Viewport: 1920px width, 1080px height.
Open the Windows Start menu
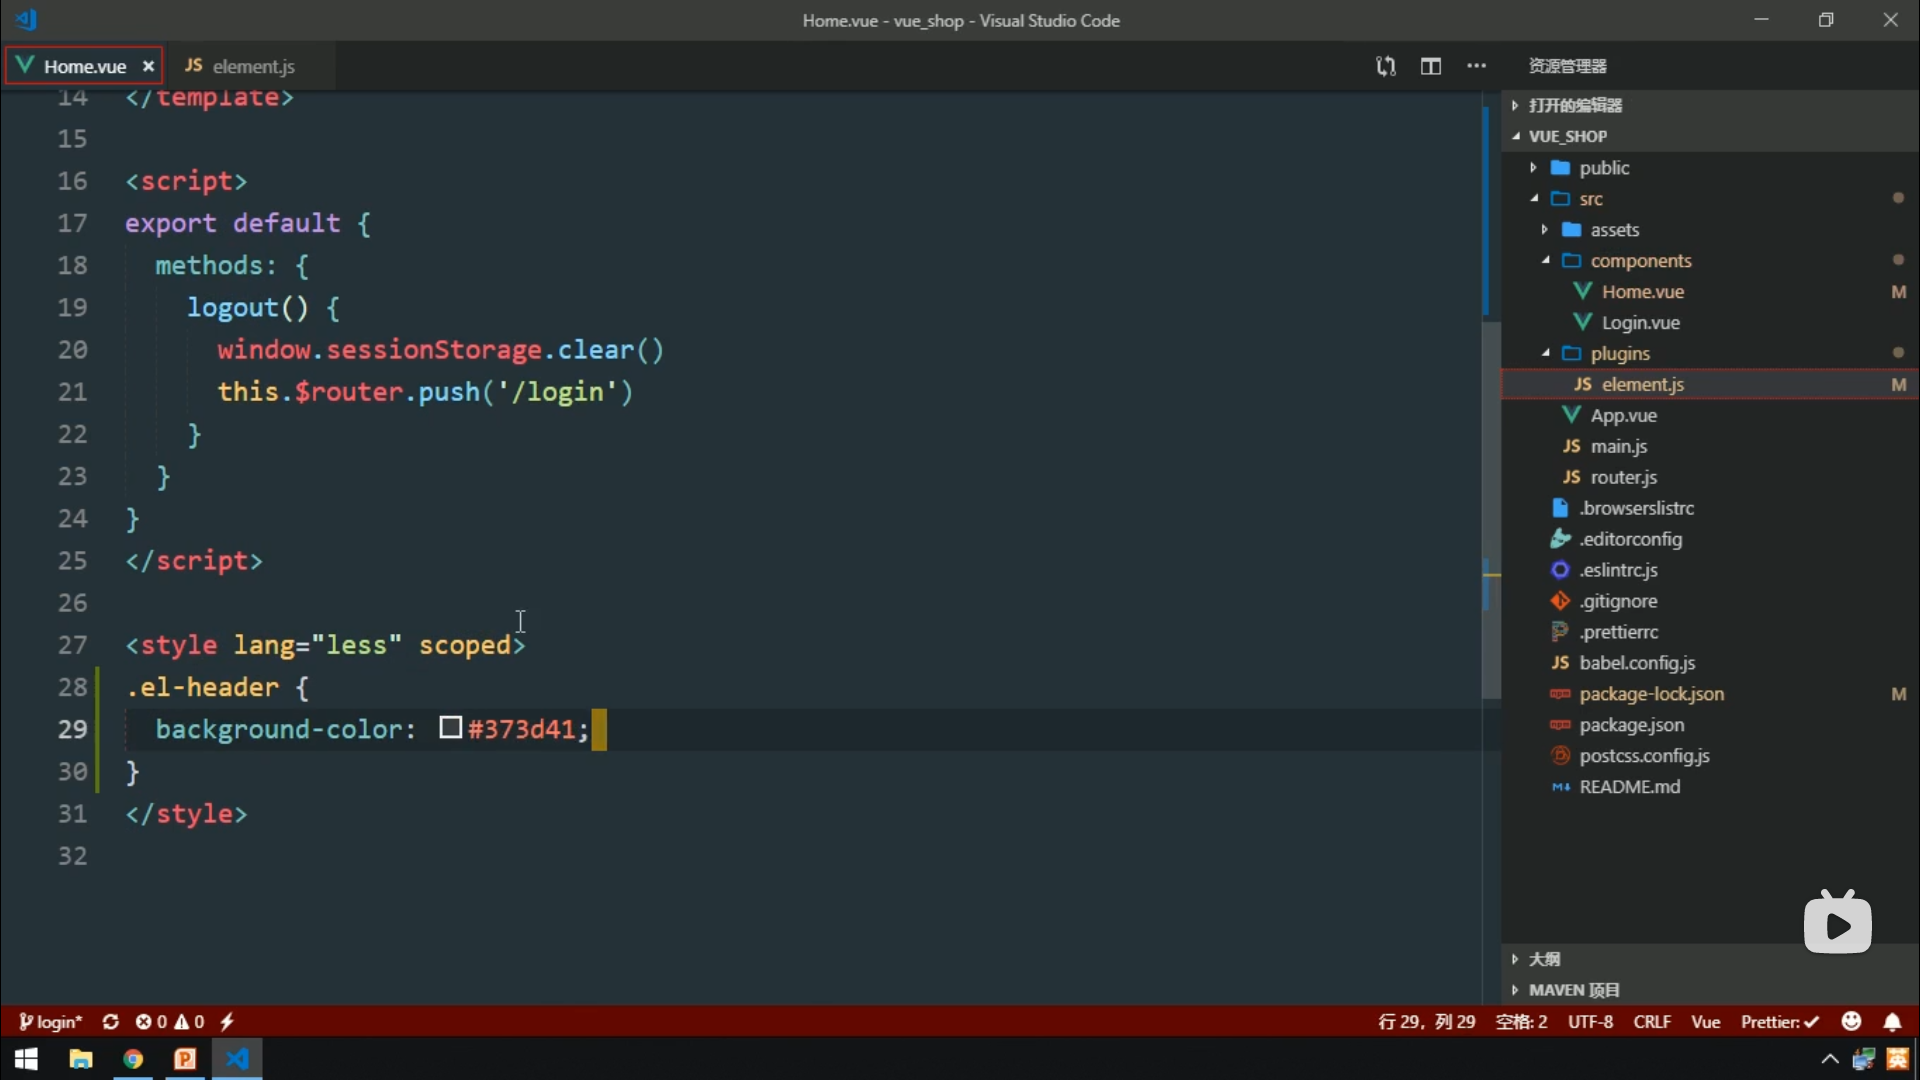[x=26, y=1059]
